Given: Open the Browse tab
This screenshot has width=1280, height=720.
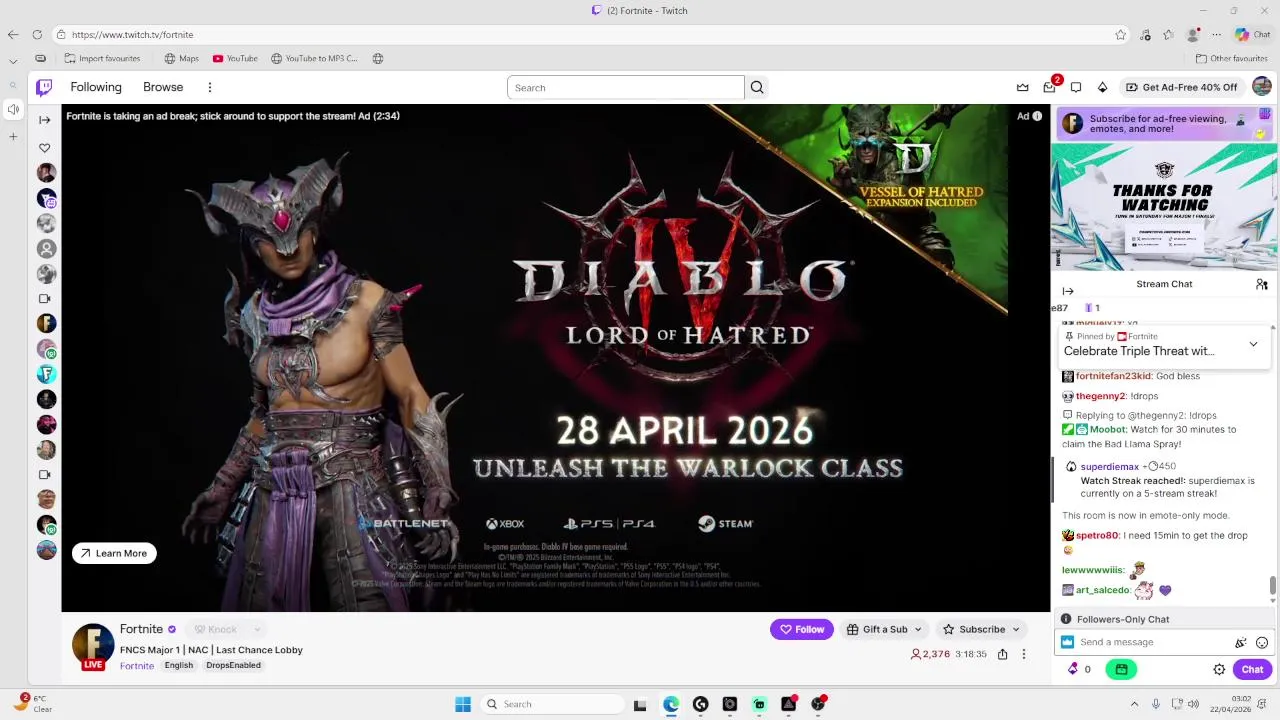Looking at the screenshot, I should click(163, 87).
